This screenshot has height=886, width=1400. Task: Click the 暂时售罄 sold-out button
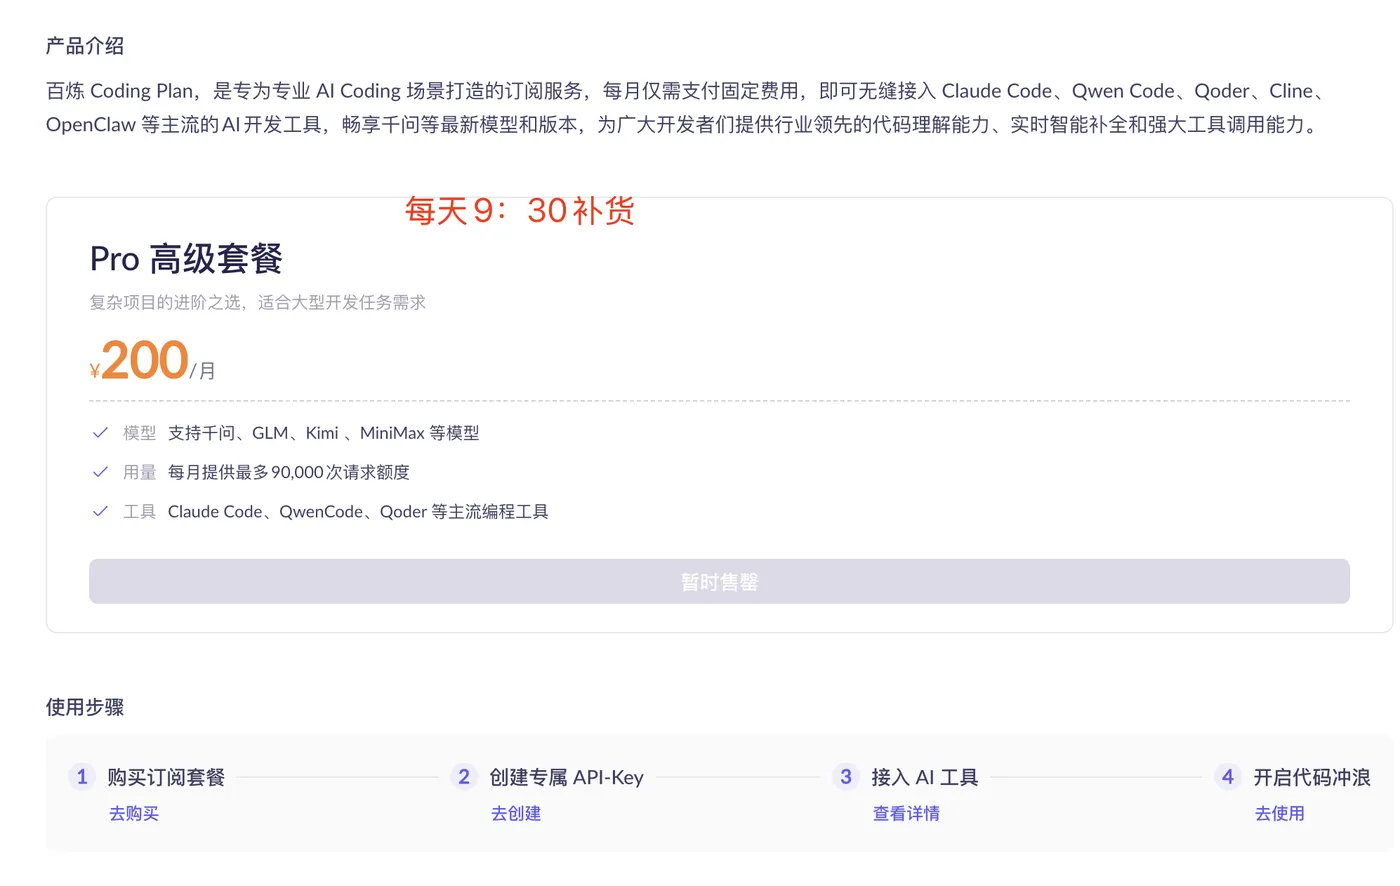719,581
